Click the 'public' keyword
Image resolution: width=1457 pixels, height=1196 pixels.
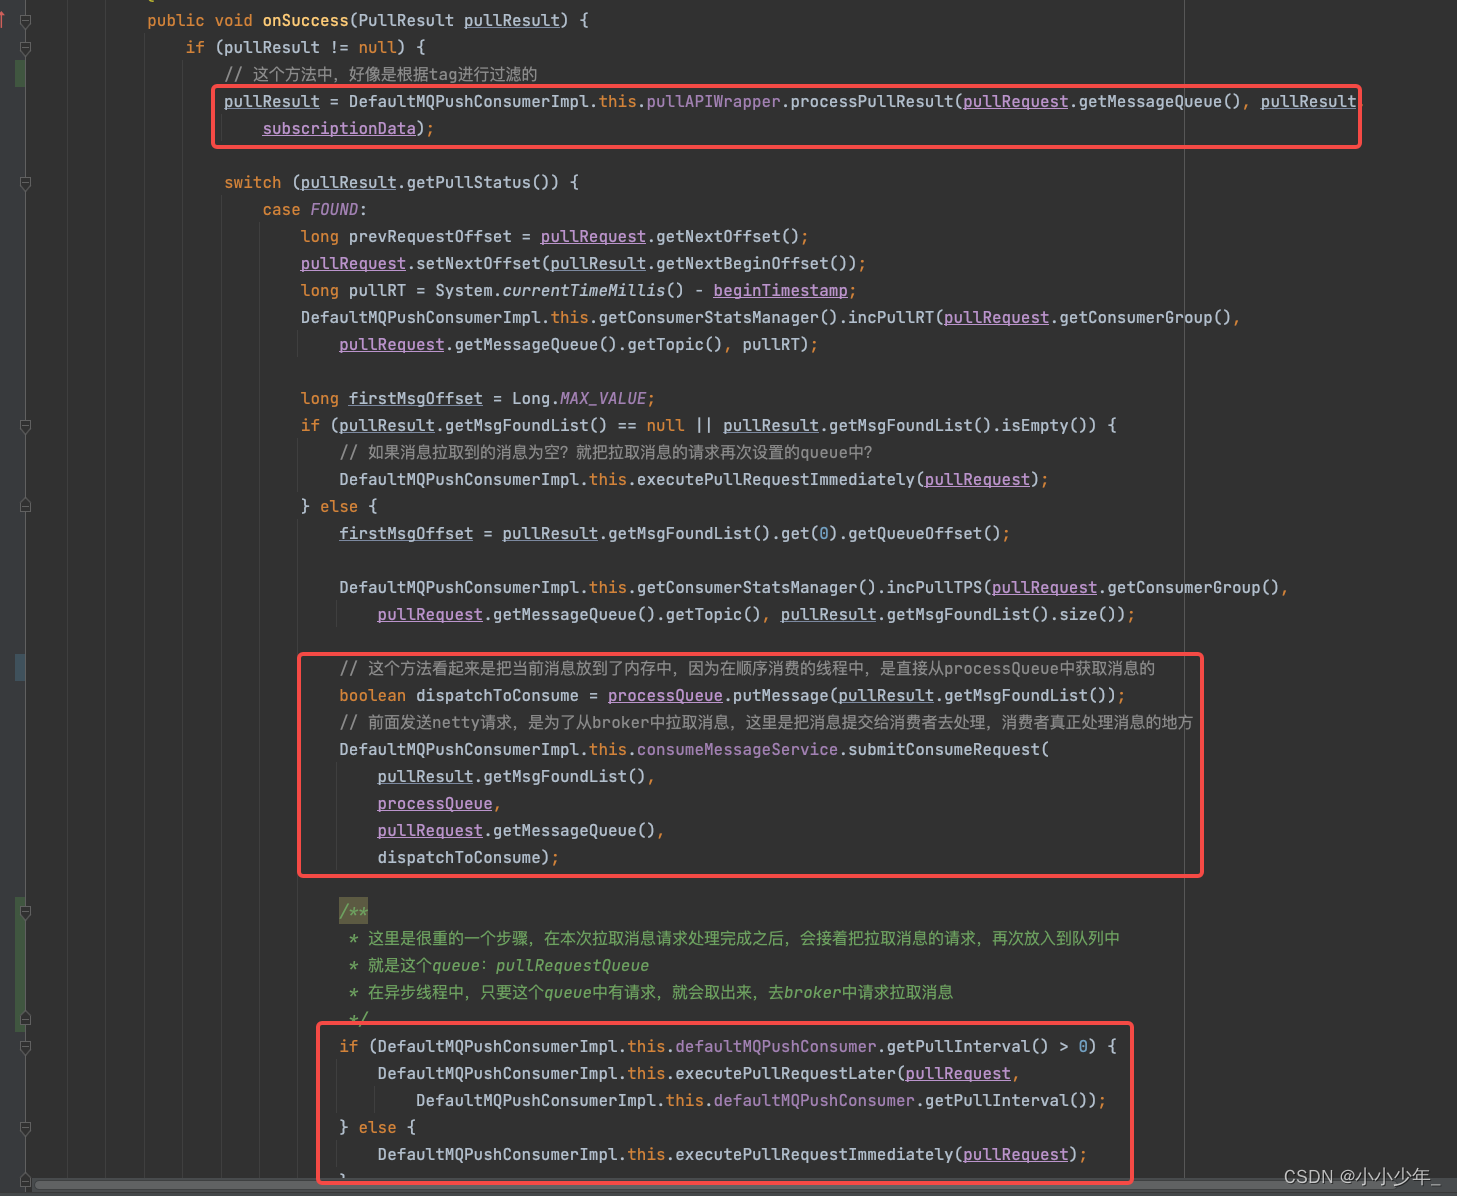pos(175,20)
